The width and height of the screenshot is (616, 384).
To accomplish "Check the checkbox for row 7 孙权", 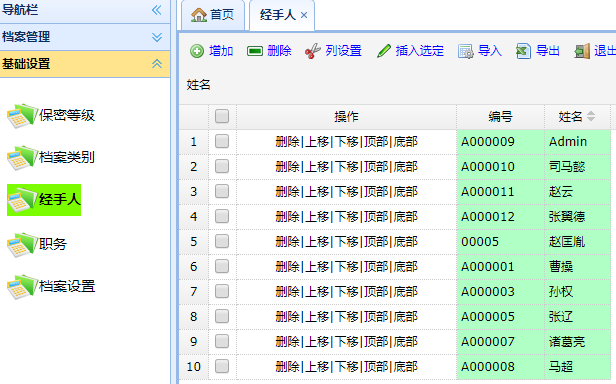I will click(222, 292).
